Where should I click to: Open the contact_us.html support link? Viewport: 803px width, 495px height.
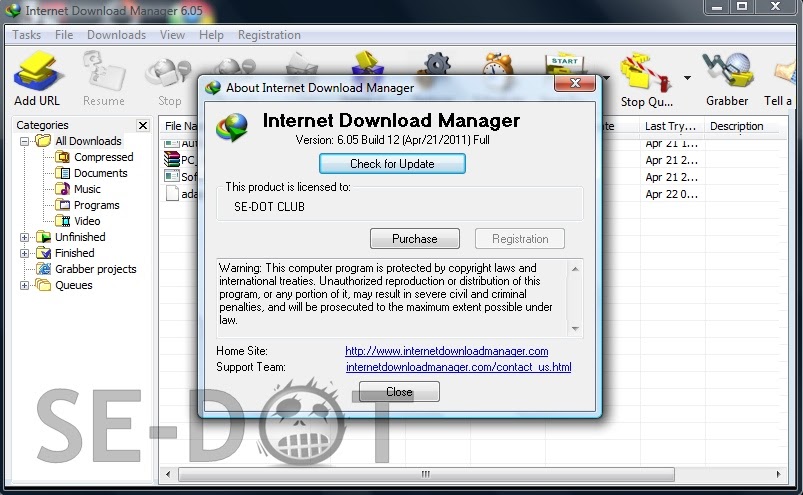[x=458, y=367]
